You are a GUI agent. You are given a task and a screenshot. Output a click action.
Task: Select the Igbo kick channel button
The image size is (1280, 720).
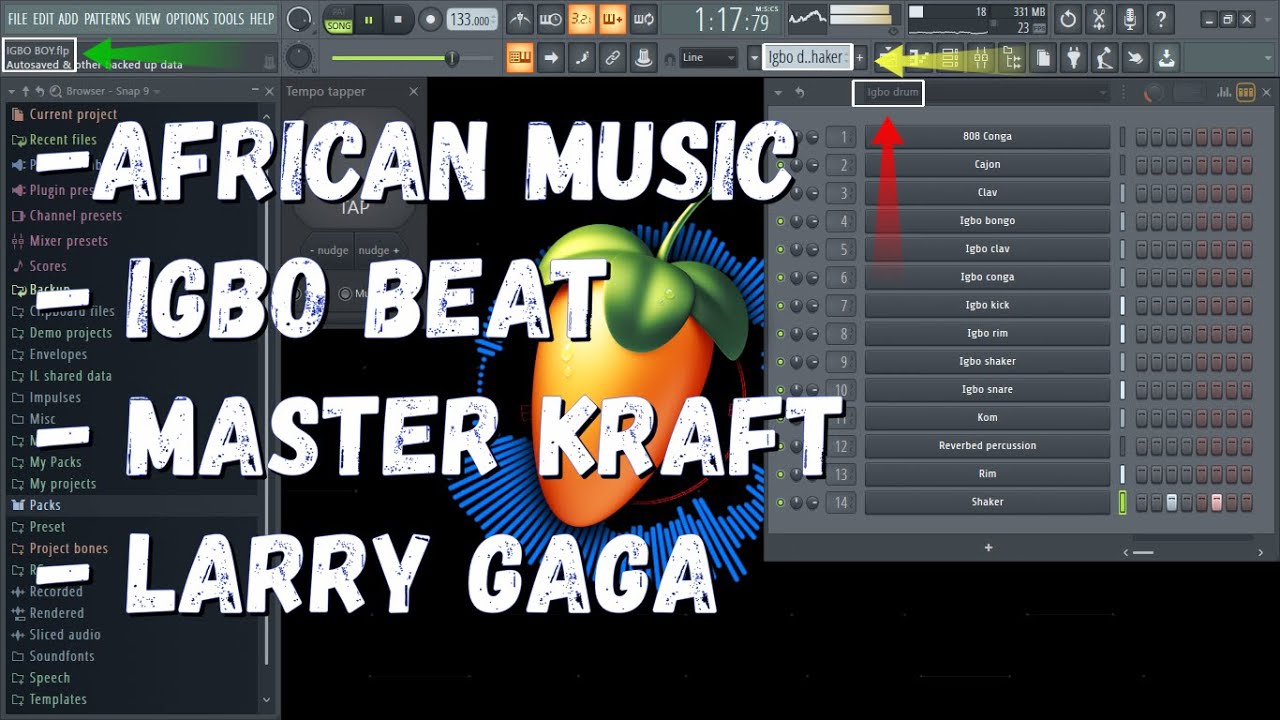tap(987, 305)
